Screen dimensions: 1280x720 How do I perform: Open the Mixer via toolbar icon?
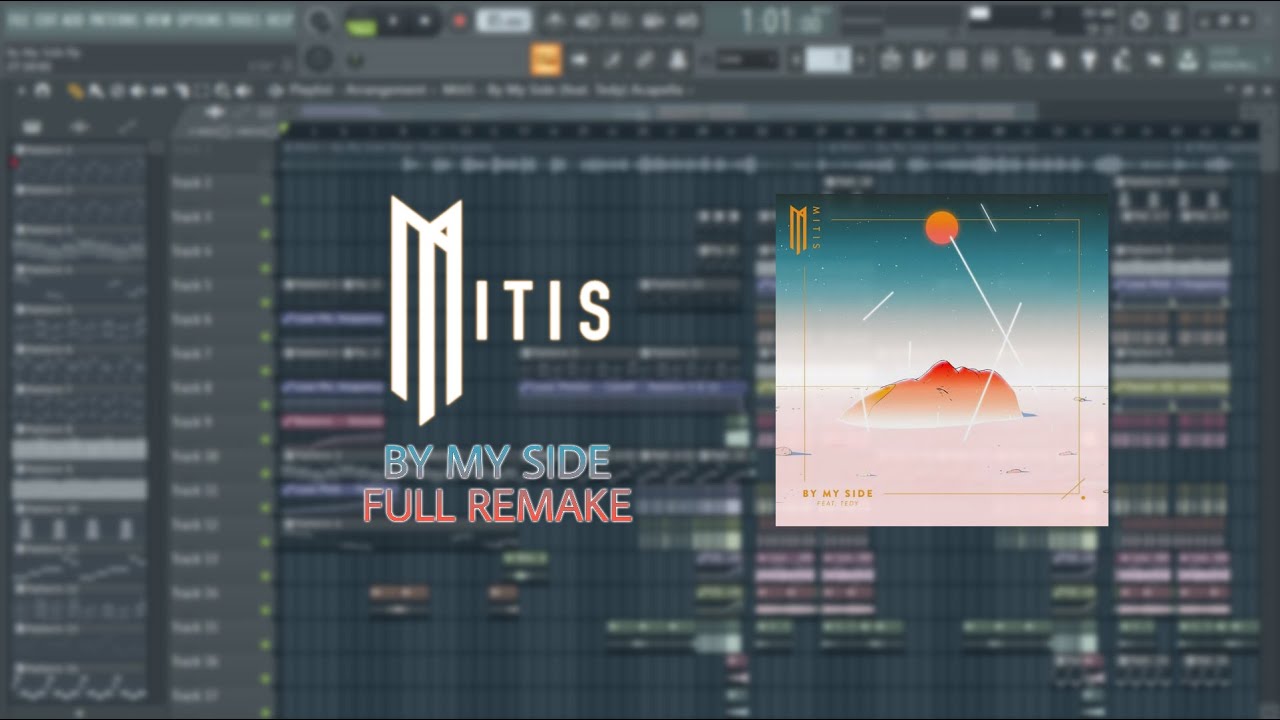[990, 60]
